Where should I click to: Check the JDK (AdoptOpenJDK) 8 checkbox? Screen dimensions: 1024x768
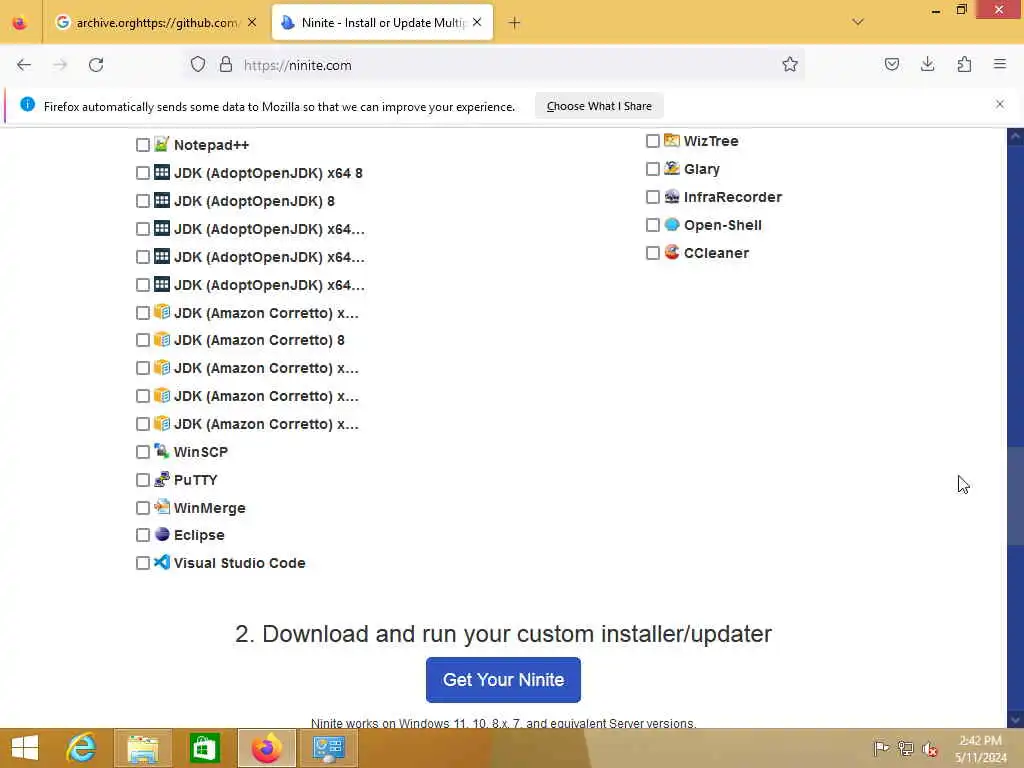pos(143,200)
